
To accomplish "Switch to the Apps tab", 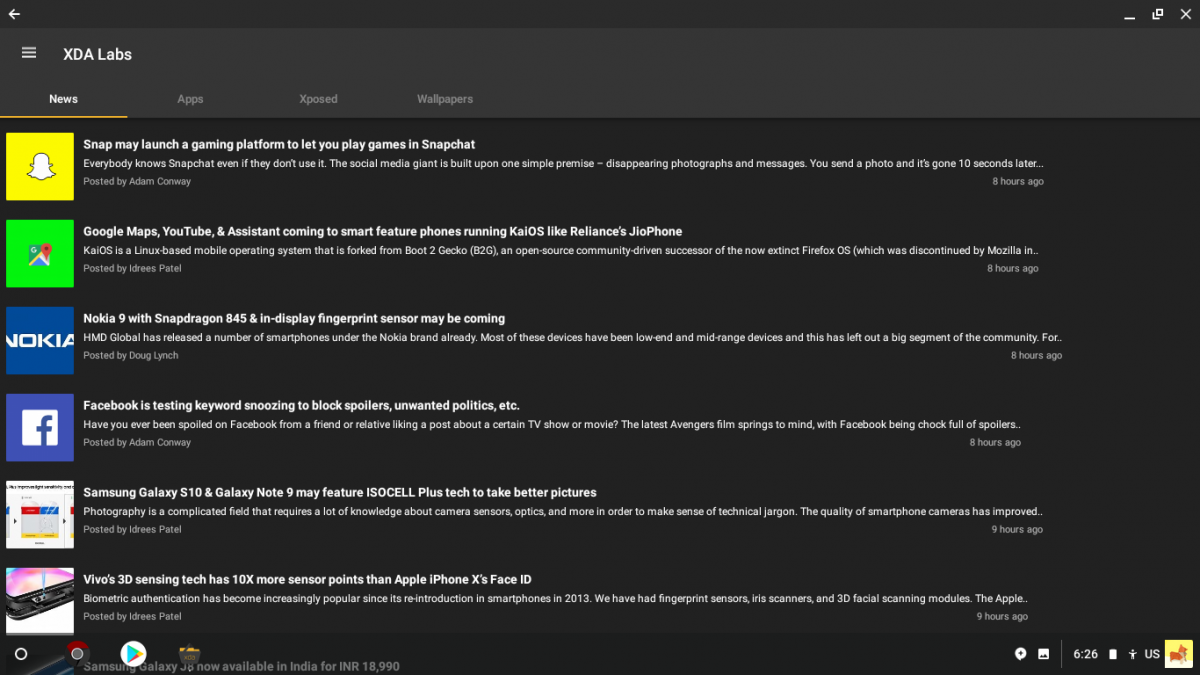I will coord(190,99).
